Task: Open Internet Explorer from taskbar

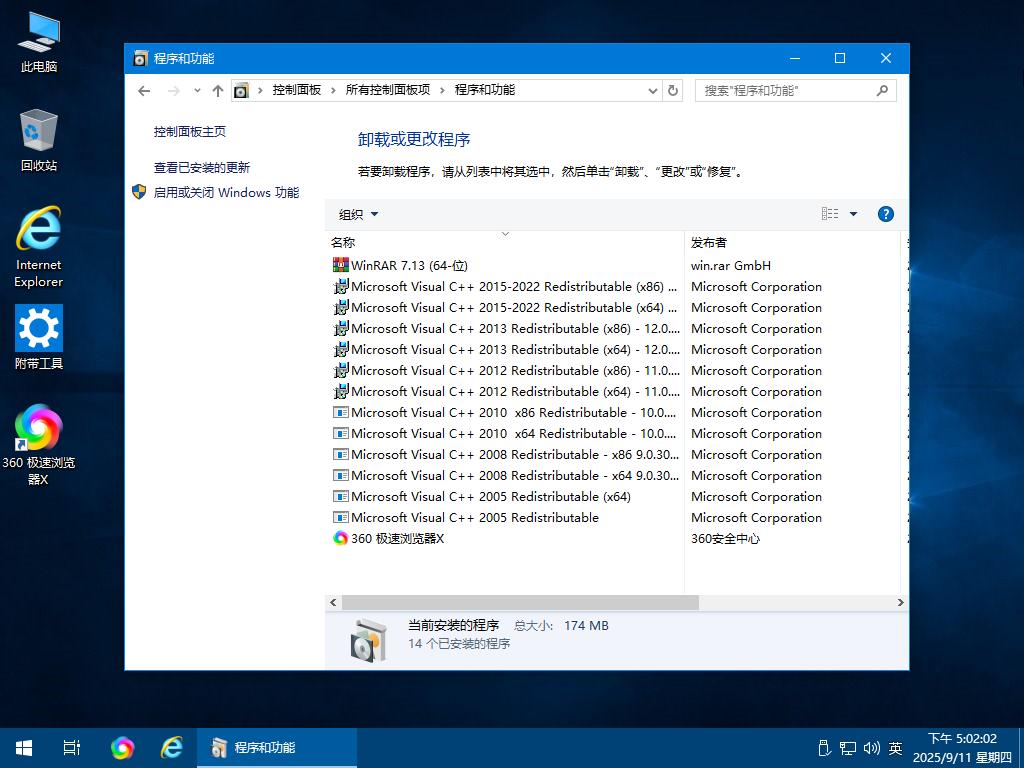Action: tap(172, 747)
